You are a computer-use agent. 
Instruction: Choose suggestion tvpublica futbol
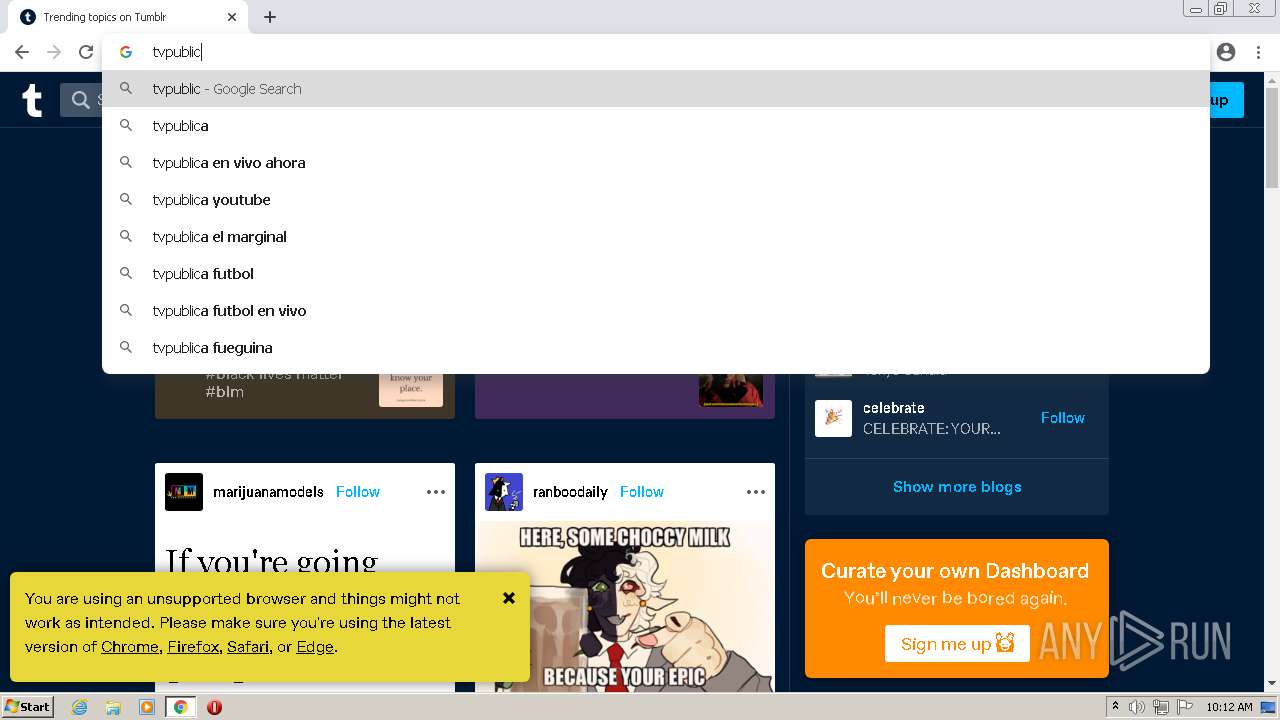tap(656, 274)
